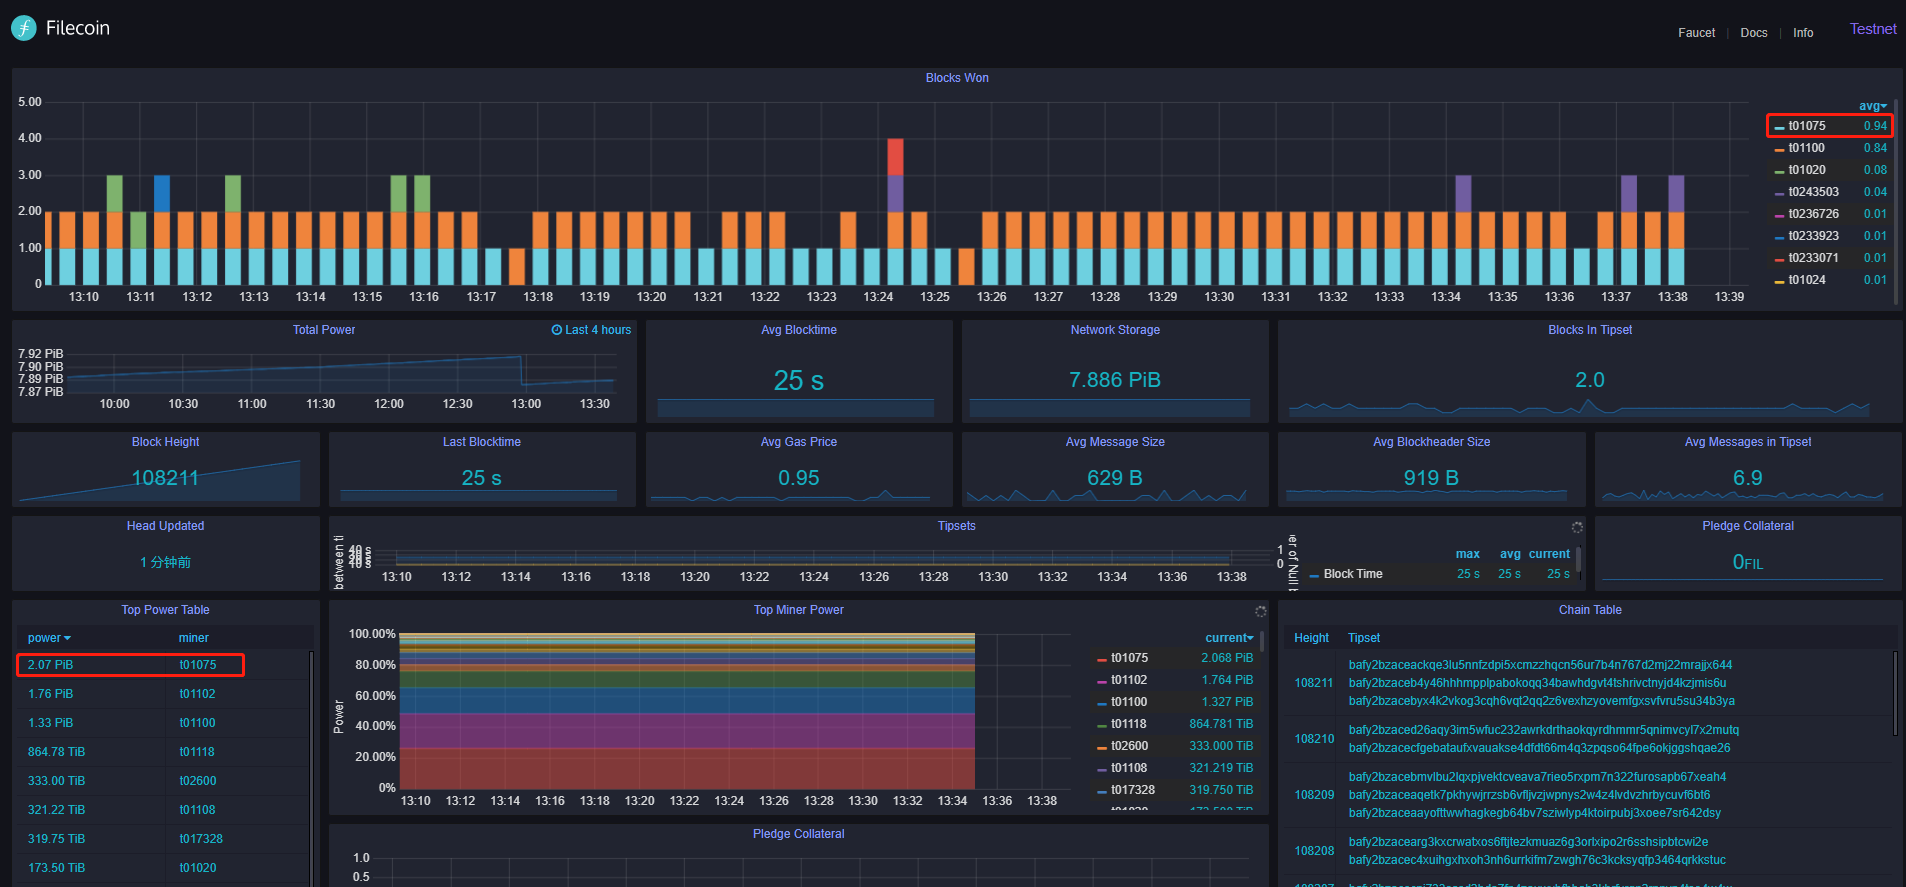
Task: Toggle t01024 series in Blocks Won legend
Action: point(1807,280)
